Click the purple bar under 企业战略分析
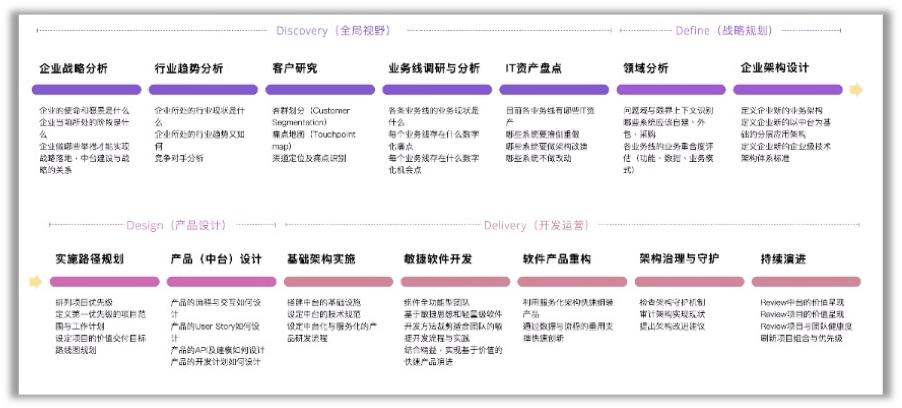The height and width of the screenshot is (408, 902). [x=86, y=90]
